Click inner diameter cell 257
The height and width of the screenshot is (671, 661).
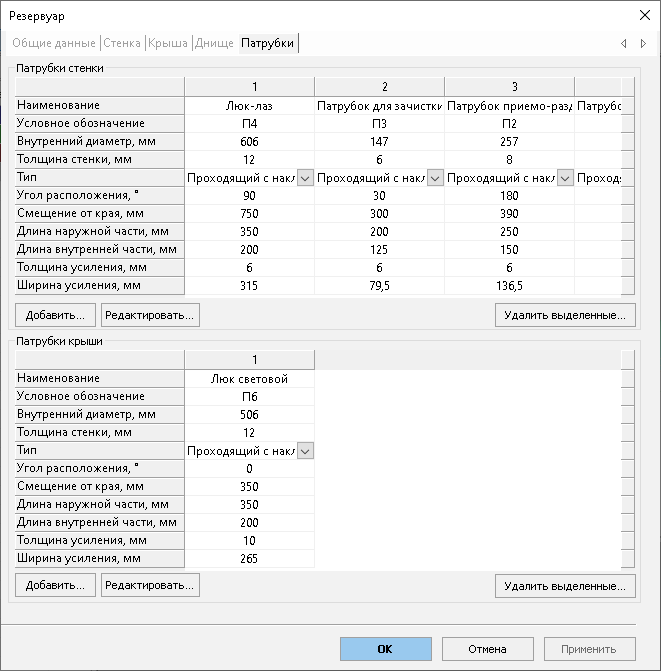coord(510,142)
